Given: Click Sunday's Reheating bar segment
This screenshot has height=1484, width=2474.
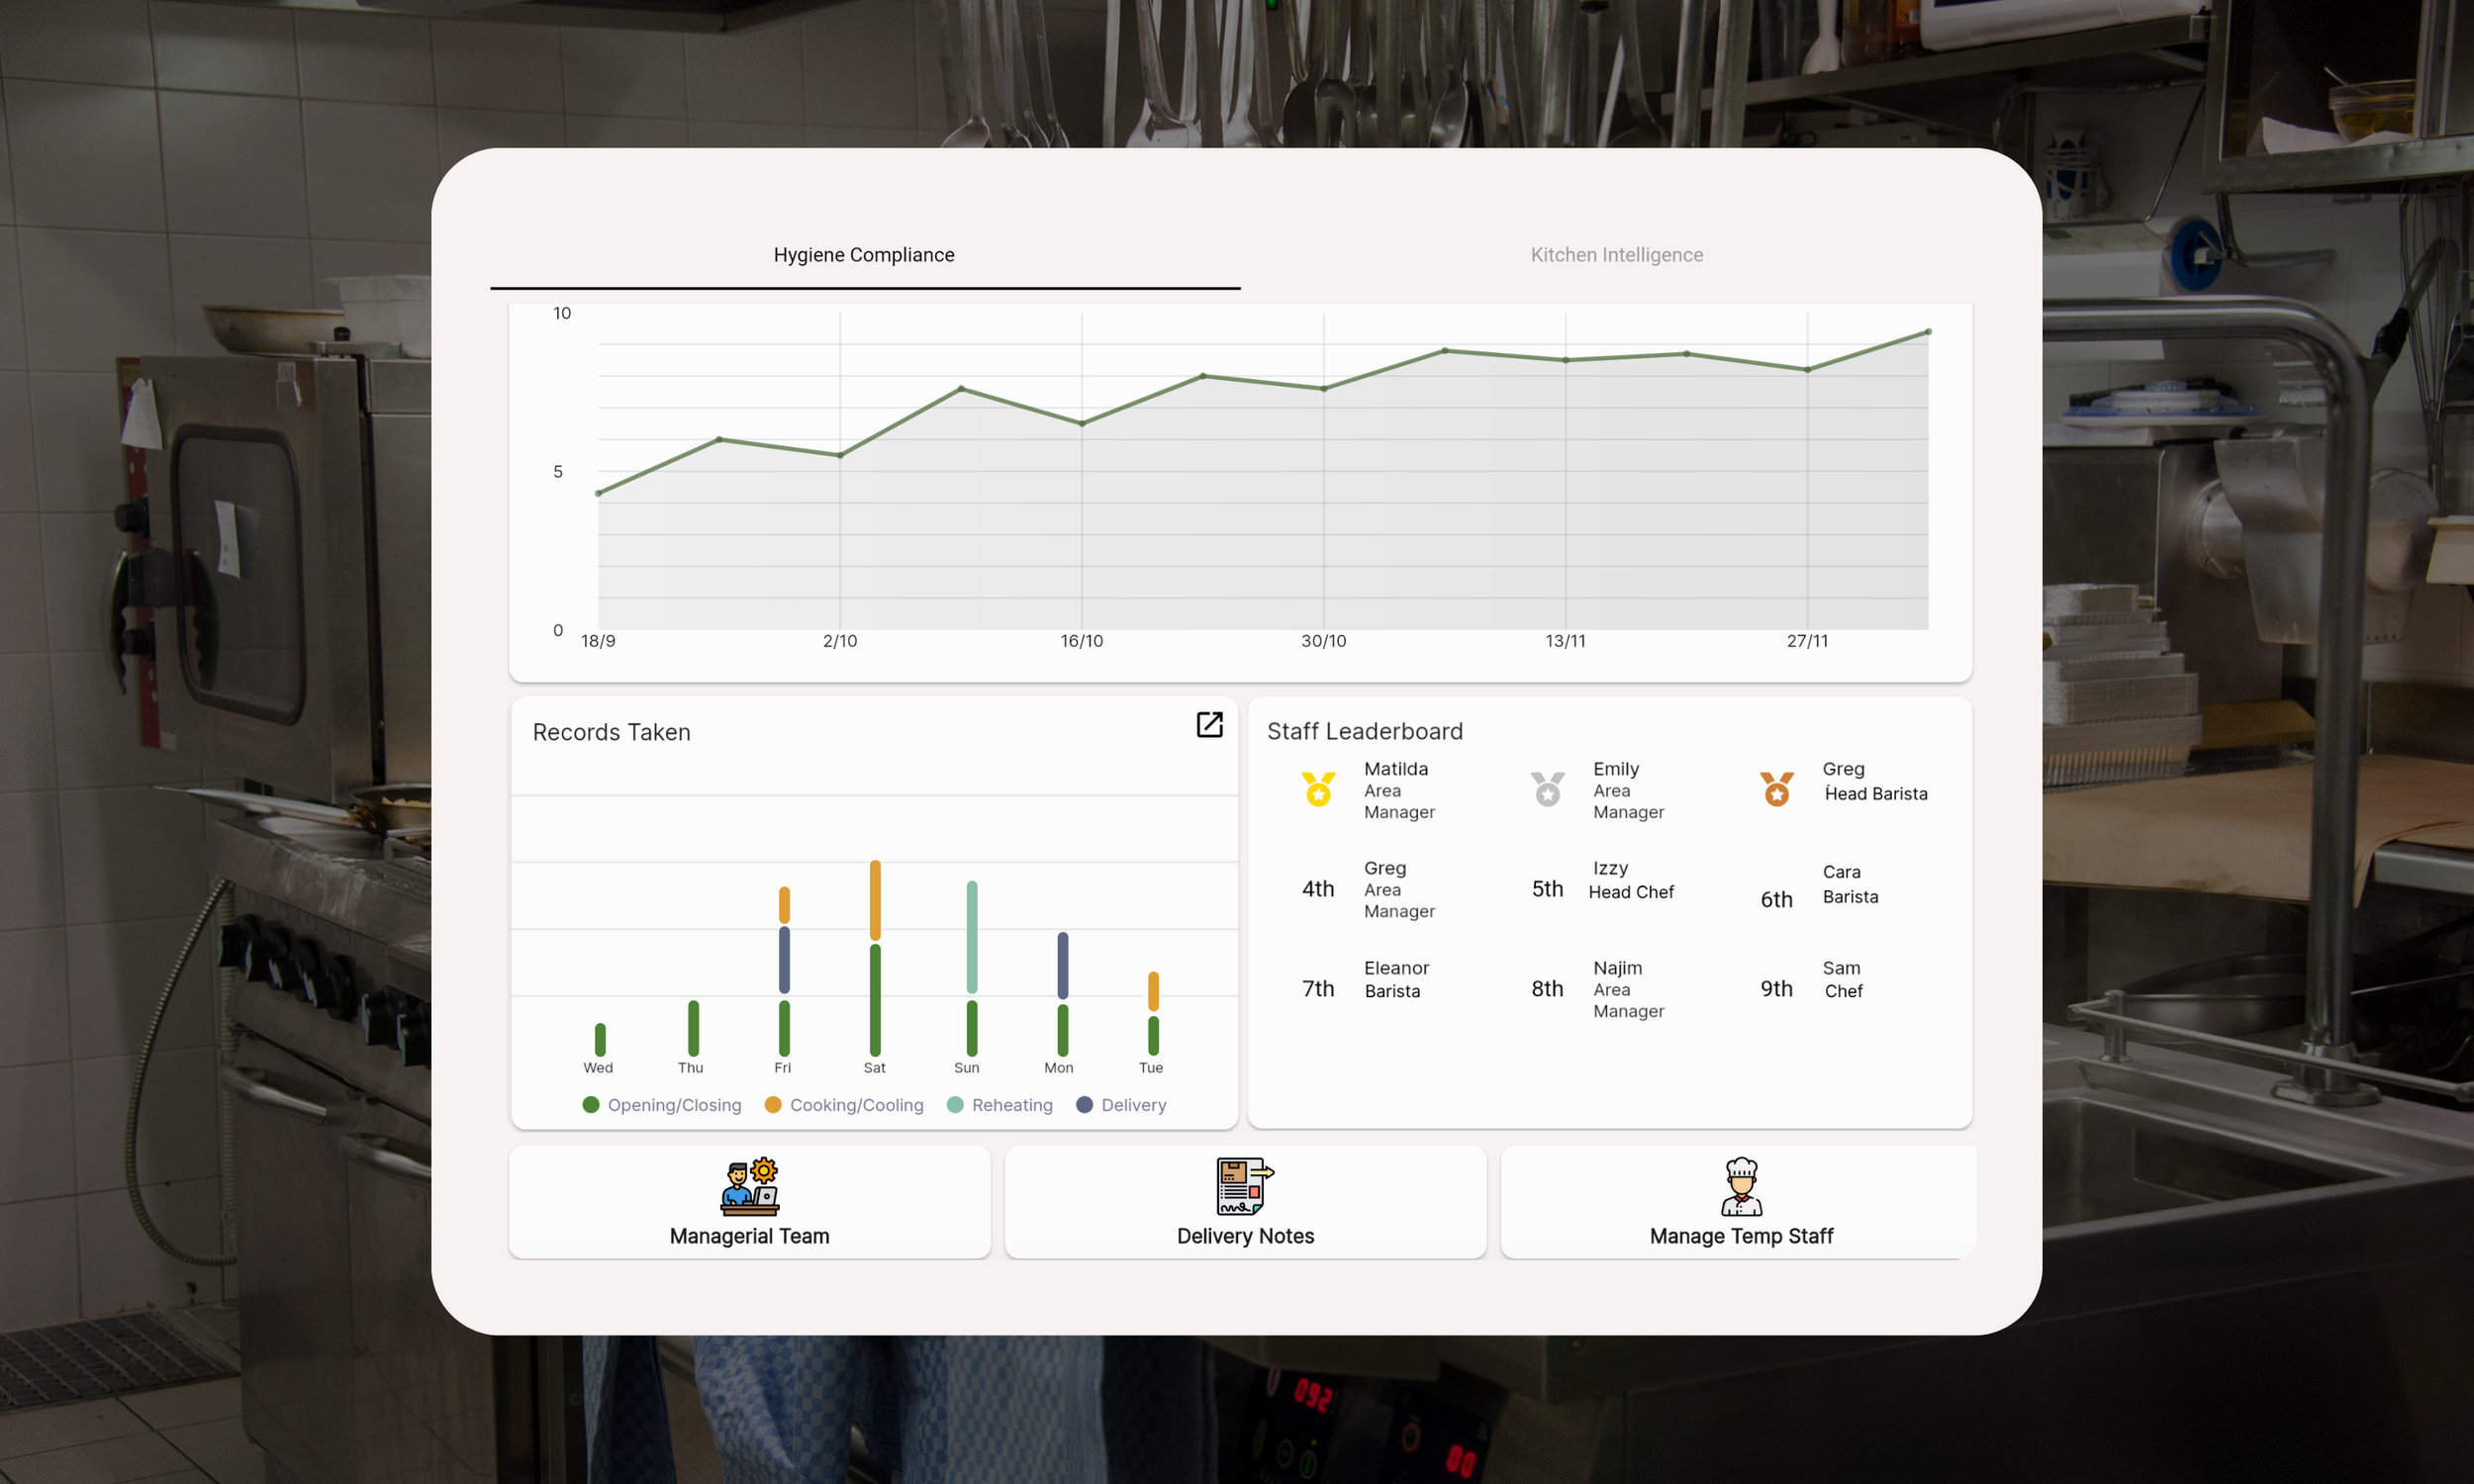Looking at the screenshot, I should [971, 936].
